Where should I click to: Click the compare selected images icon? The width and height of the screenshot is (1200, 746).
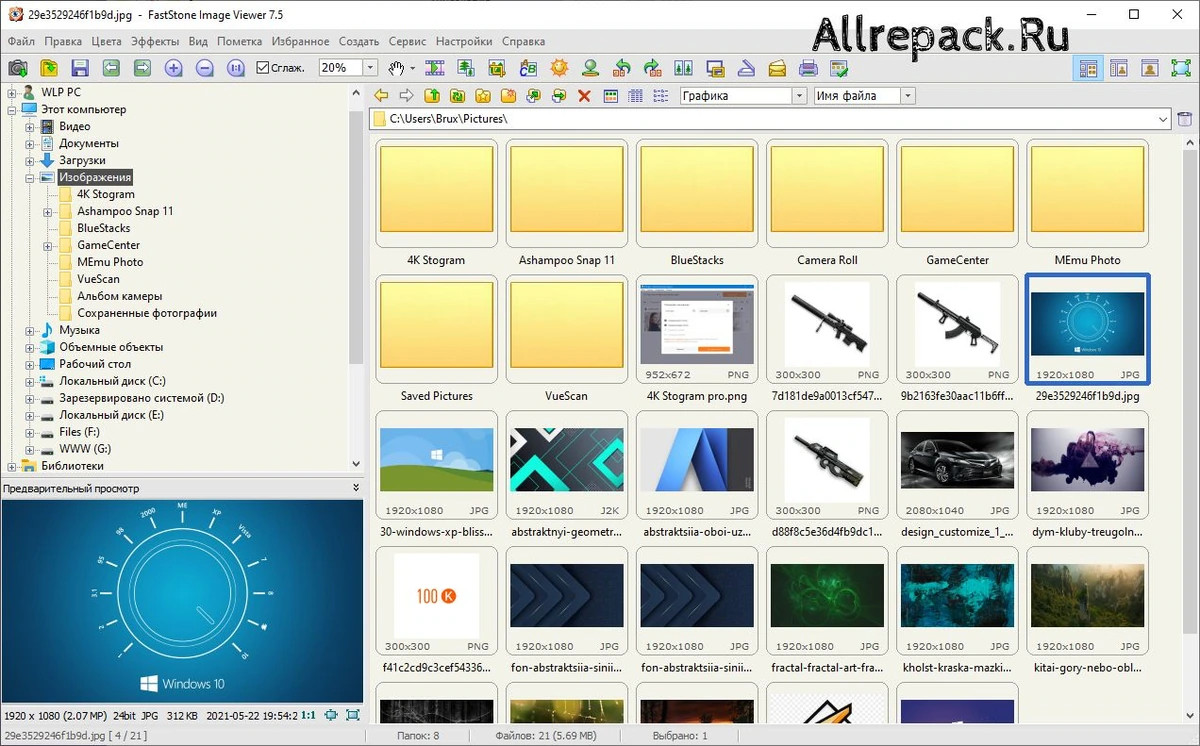684,68
